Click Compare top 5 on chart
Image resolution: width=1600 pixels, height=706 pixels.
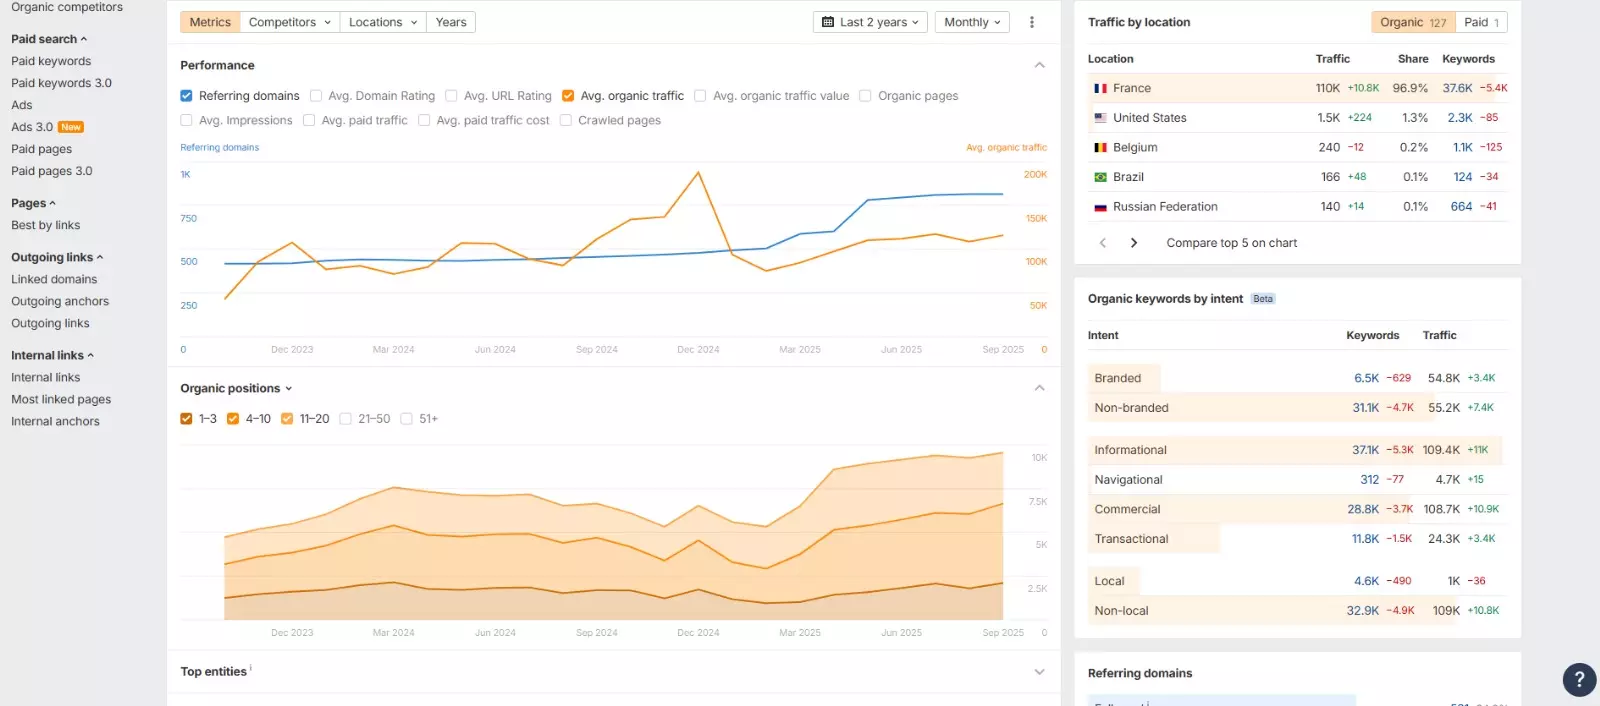click(1231, 243)
